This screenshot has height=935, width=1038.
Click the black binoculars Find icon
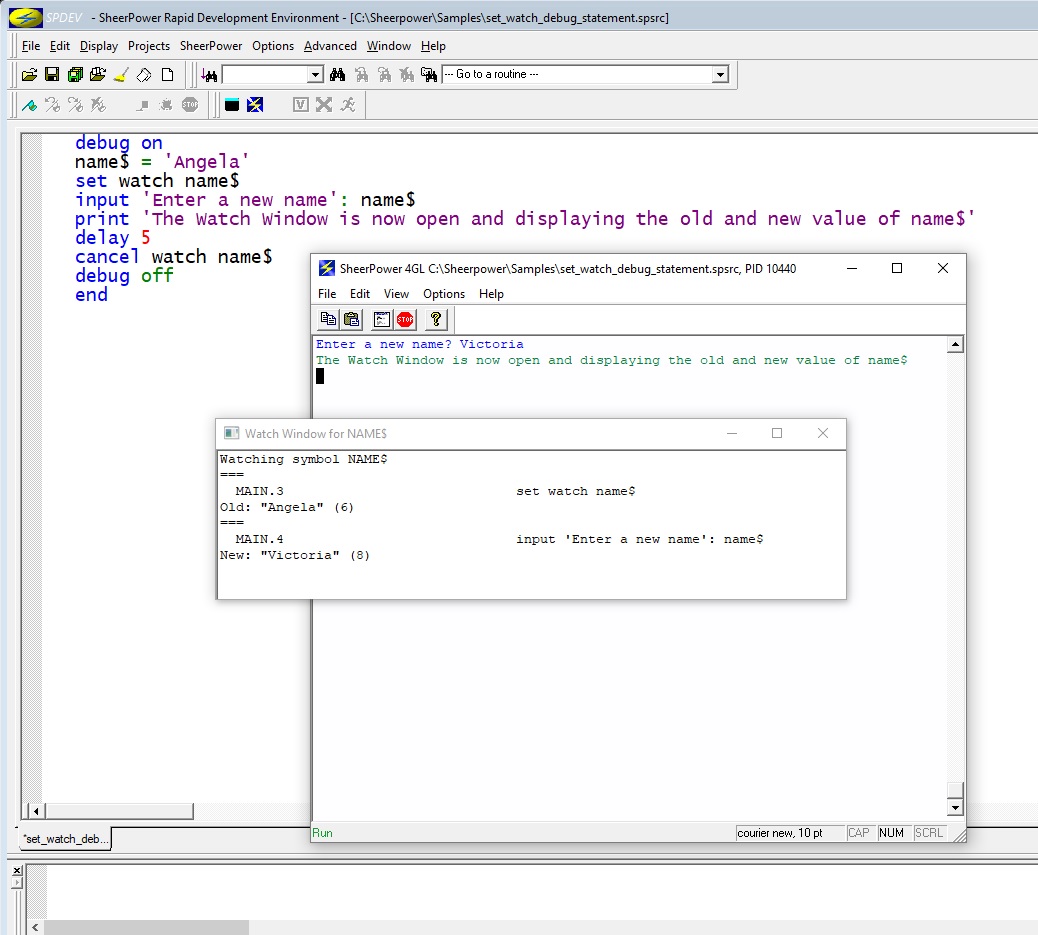coord(338,75)
